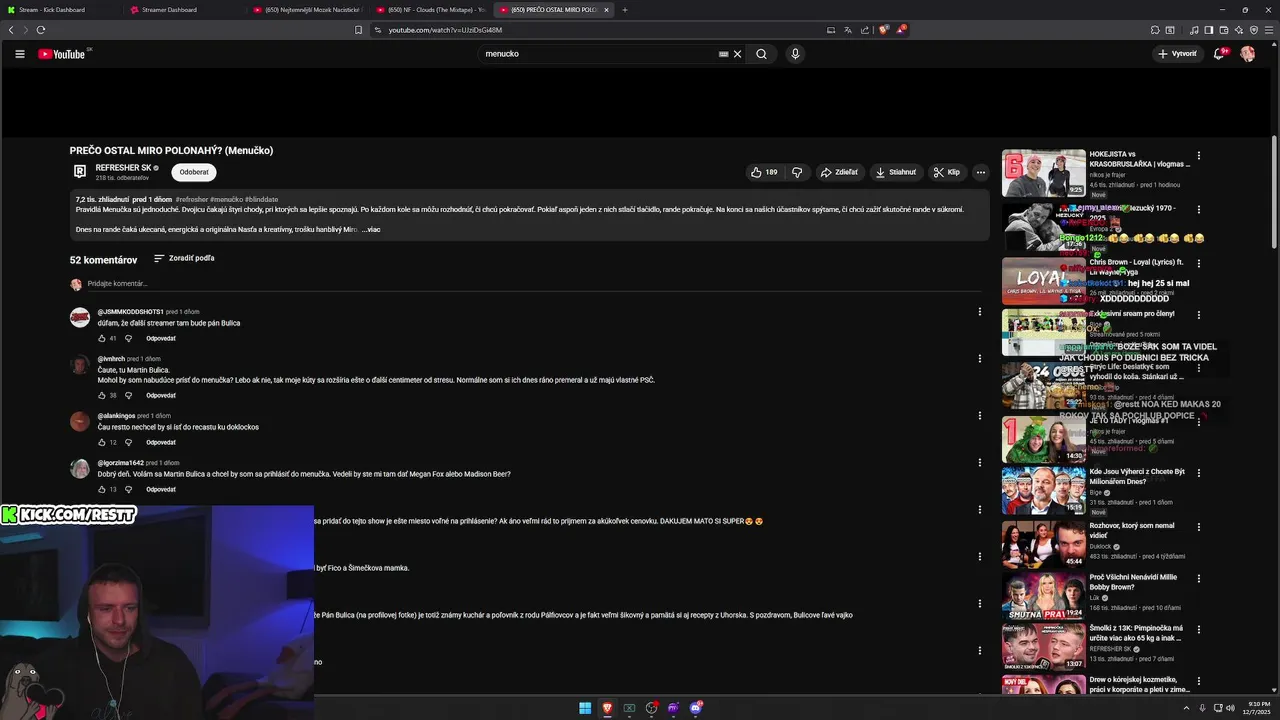Dislike the video with thumbs down
The image size is (1280, 720).
click(797, 172)
